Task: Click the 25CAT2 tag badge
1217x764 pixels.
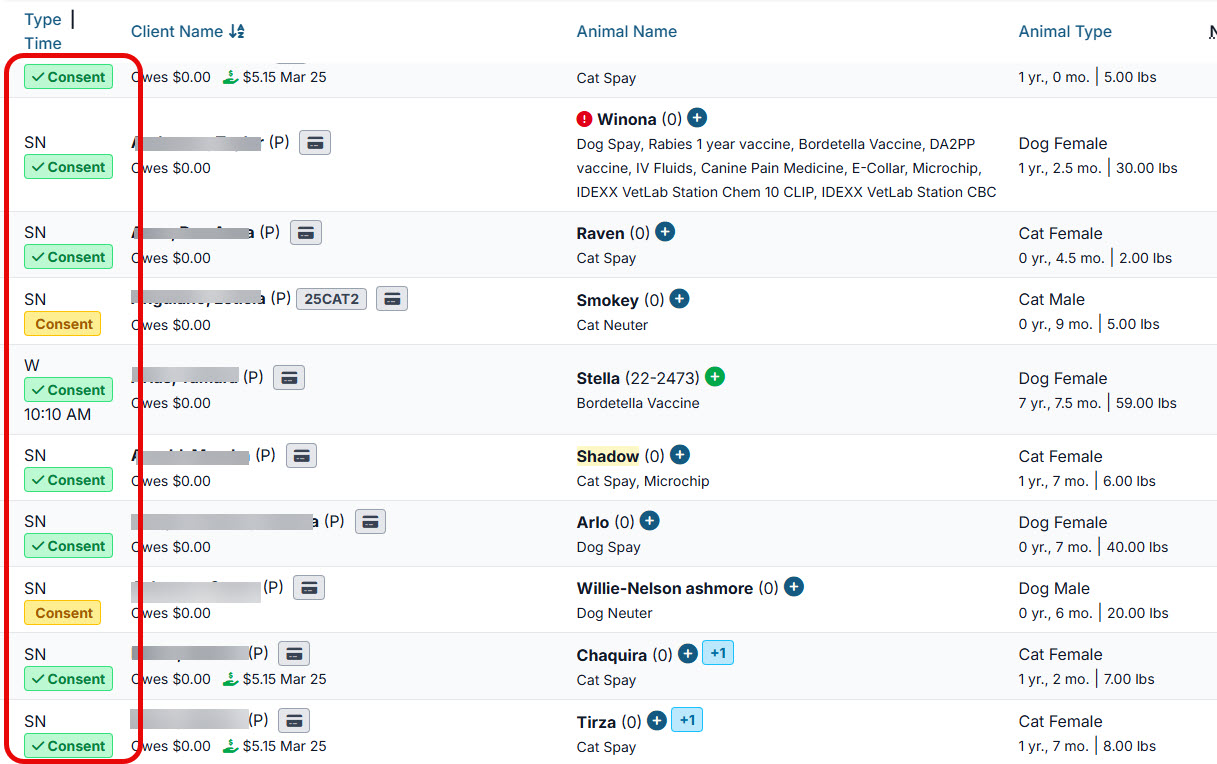Action: click(x=332, y=298)
